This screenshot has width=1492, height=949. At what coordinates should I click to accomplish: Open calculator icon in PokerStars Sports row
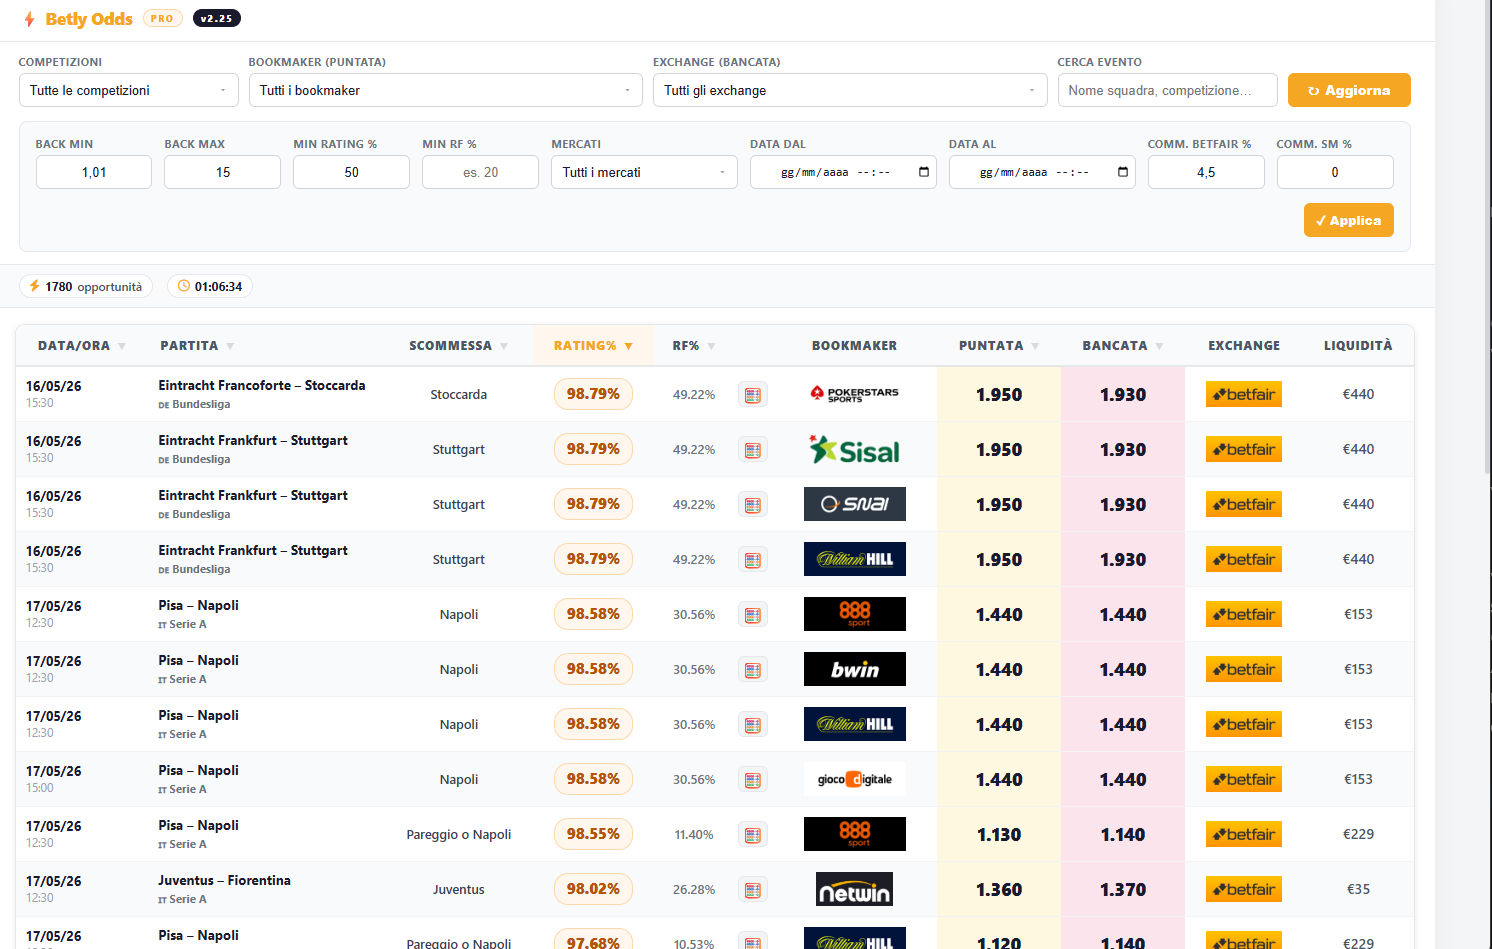pos(753,395)
